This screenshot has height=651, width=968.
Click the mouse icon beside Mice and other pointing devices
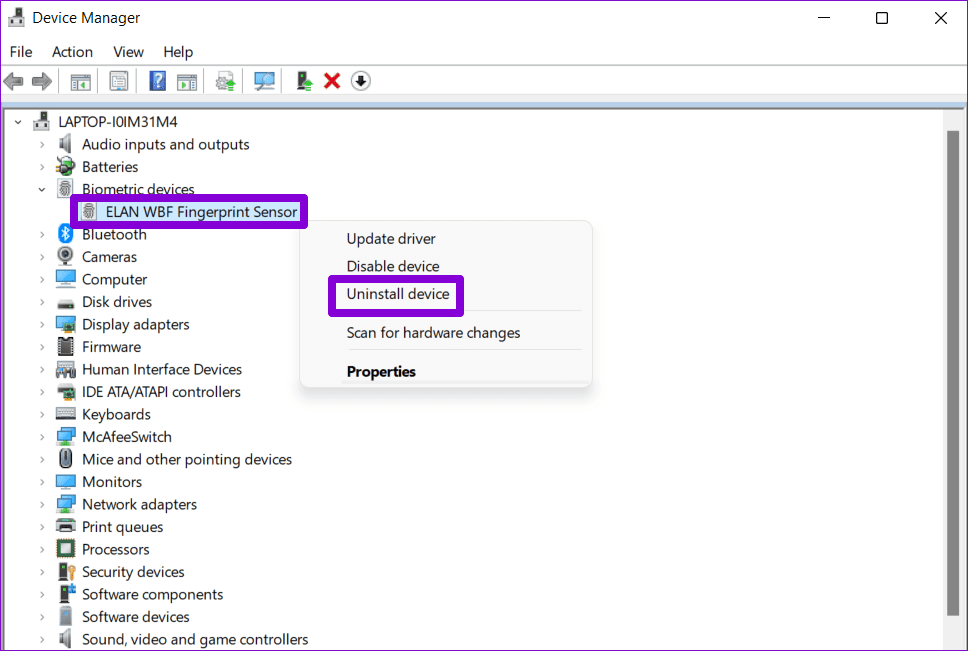[65, 458]
